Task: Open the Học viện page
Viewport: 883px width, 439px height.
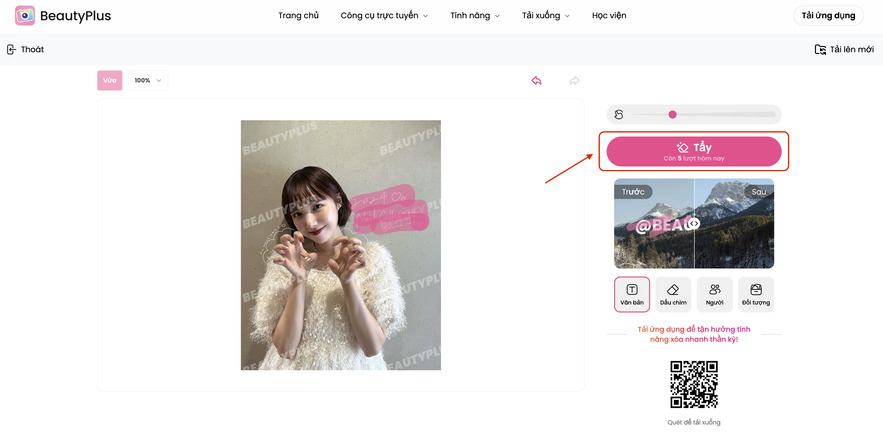Action: click(x=609, y=16)
